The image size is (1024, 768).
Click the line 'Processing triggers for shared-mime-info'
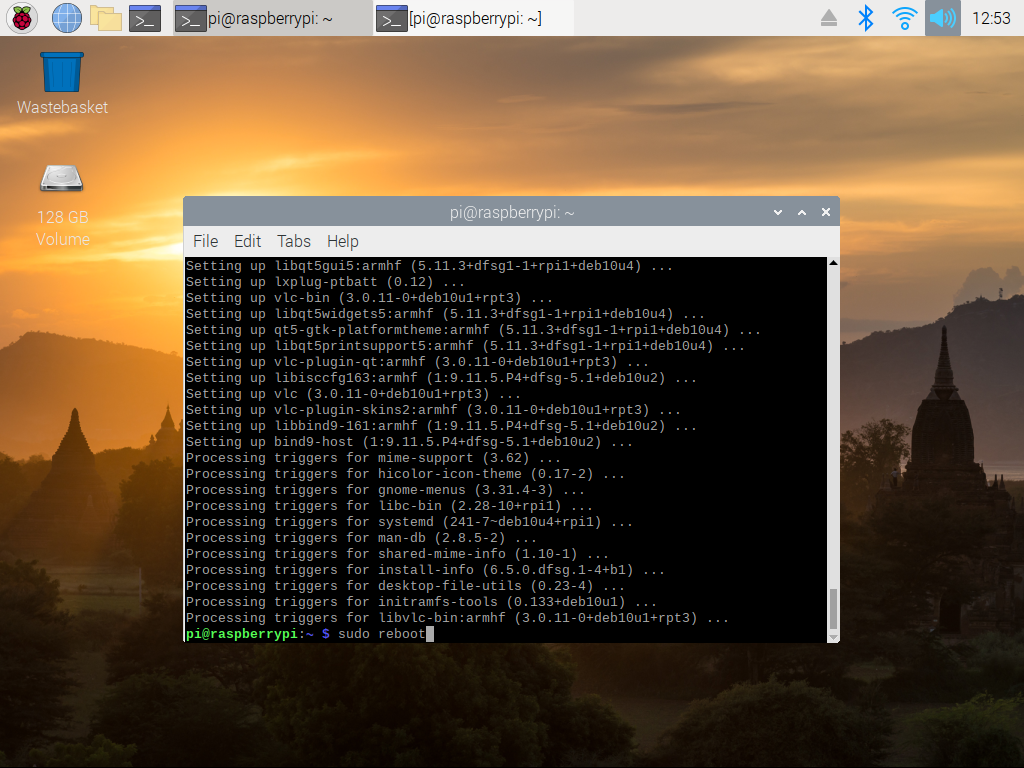tap(397, 554)
